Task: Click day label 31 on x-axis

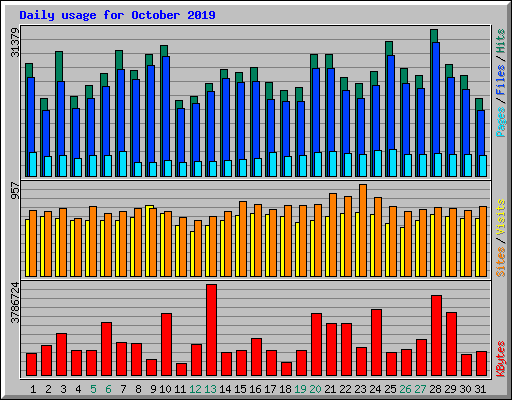Action: click(480, 389)
